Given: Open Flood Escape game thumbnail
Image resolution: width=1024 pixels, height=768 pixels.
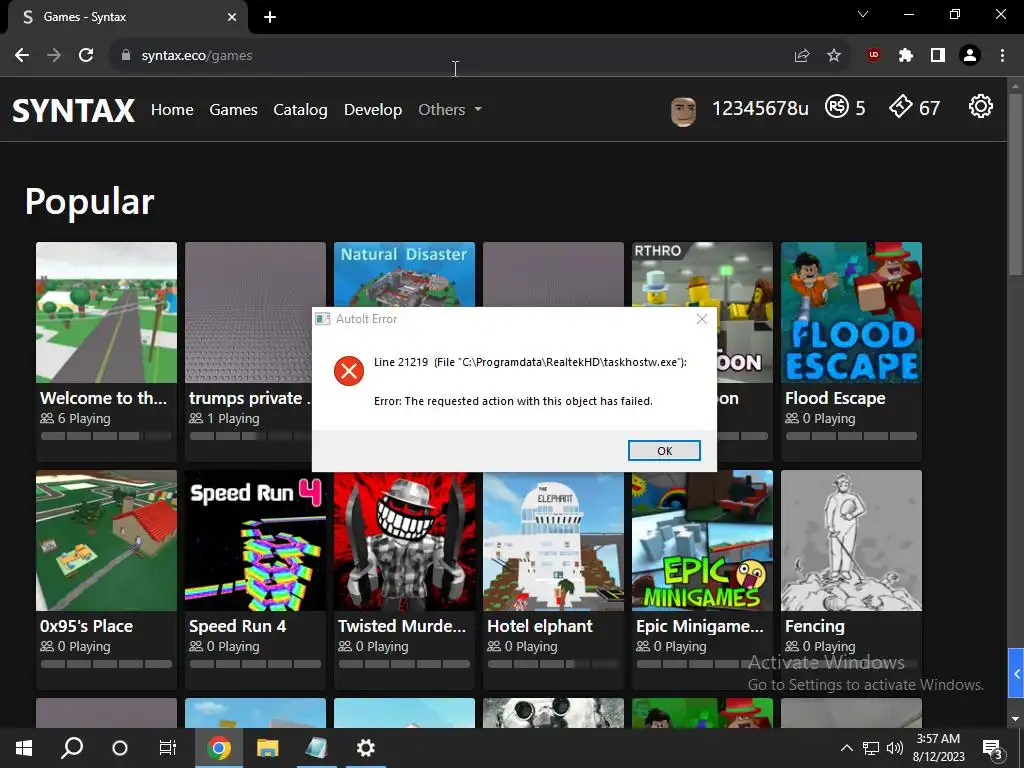Looking at the screenshot, I should (x=852, y=313).
